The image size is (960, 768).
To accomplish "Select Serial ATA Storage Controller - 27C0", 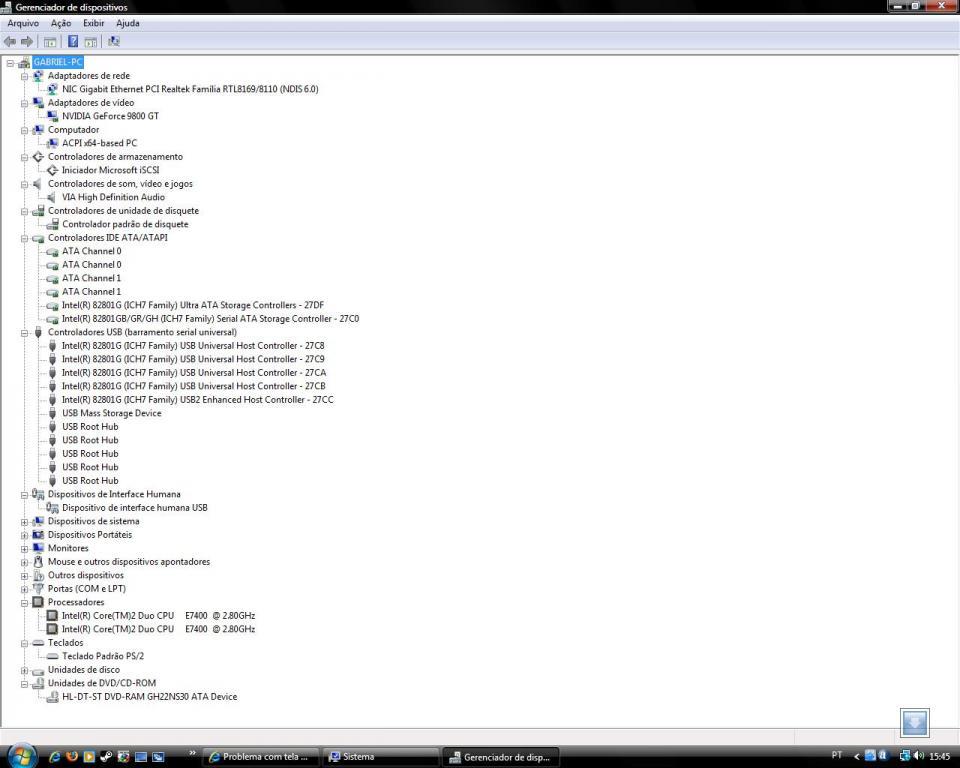I will click(x=210, y=318).
